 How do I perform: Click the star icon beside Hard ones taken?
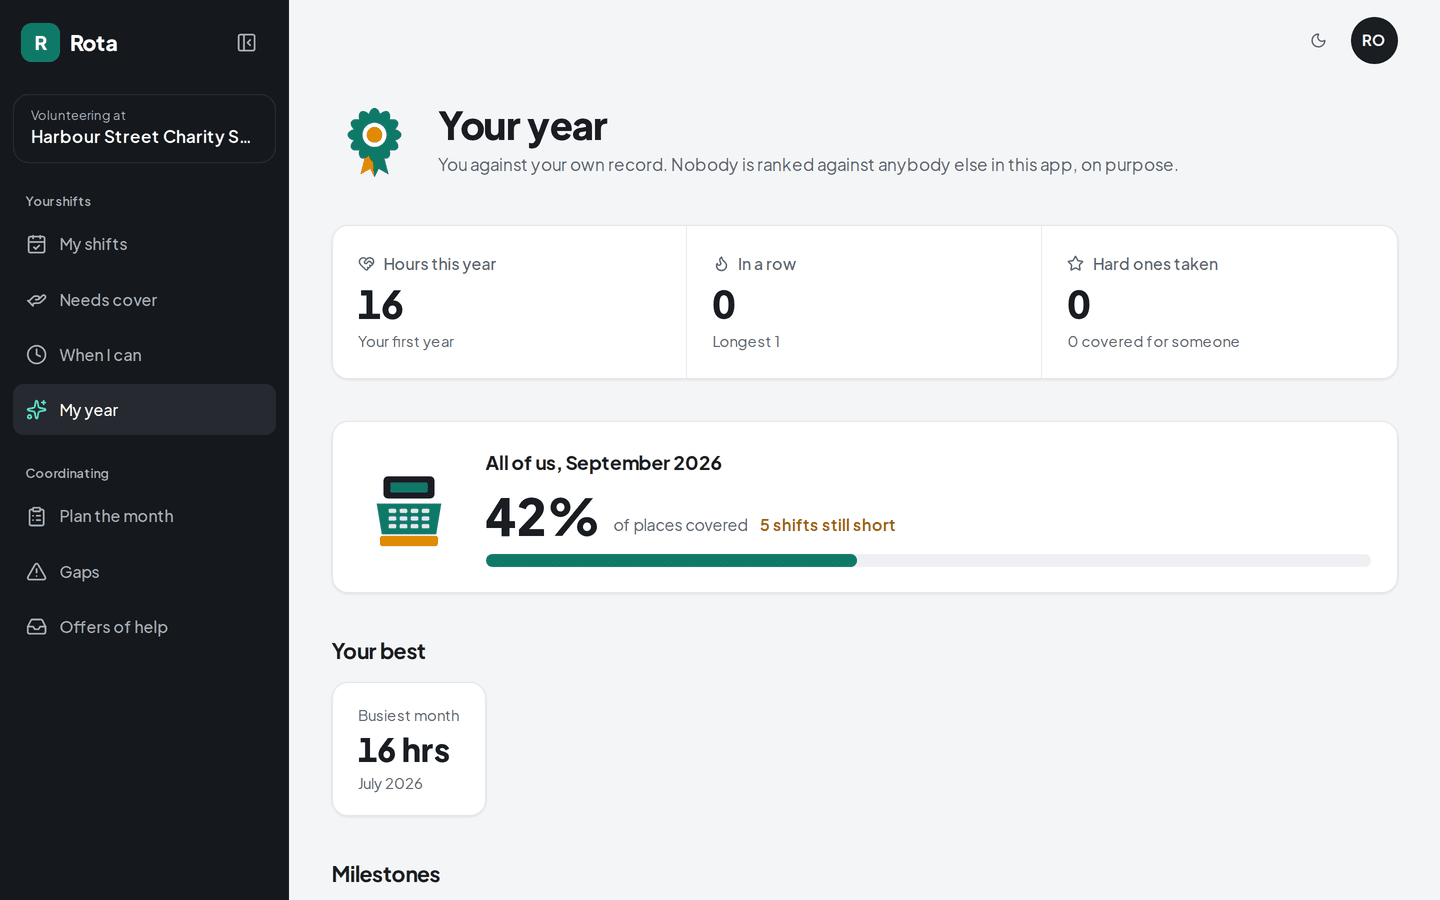[1076, 264]
